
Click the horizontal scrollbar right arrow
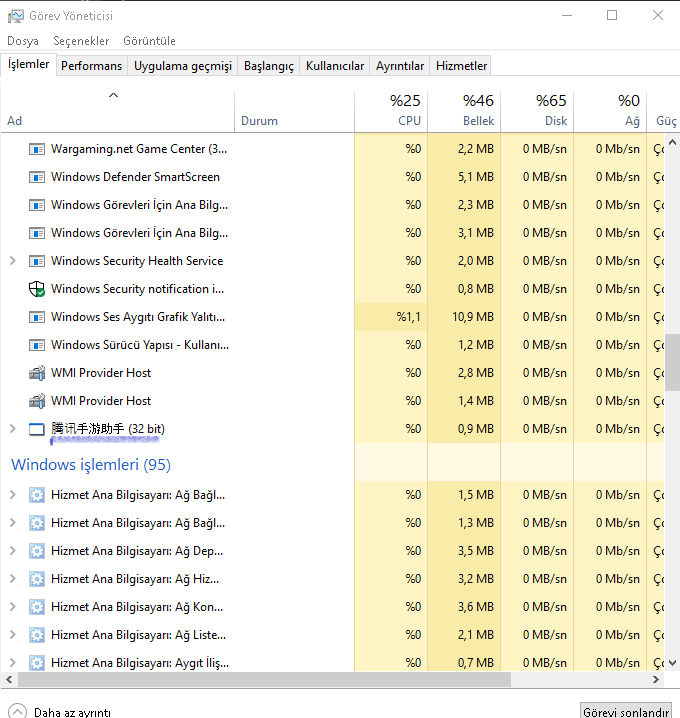tap(656, 680)
